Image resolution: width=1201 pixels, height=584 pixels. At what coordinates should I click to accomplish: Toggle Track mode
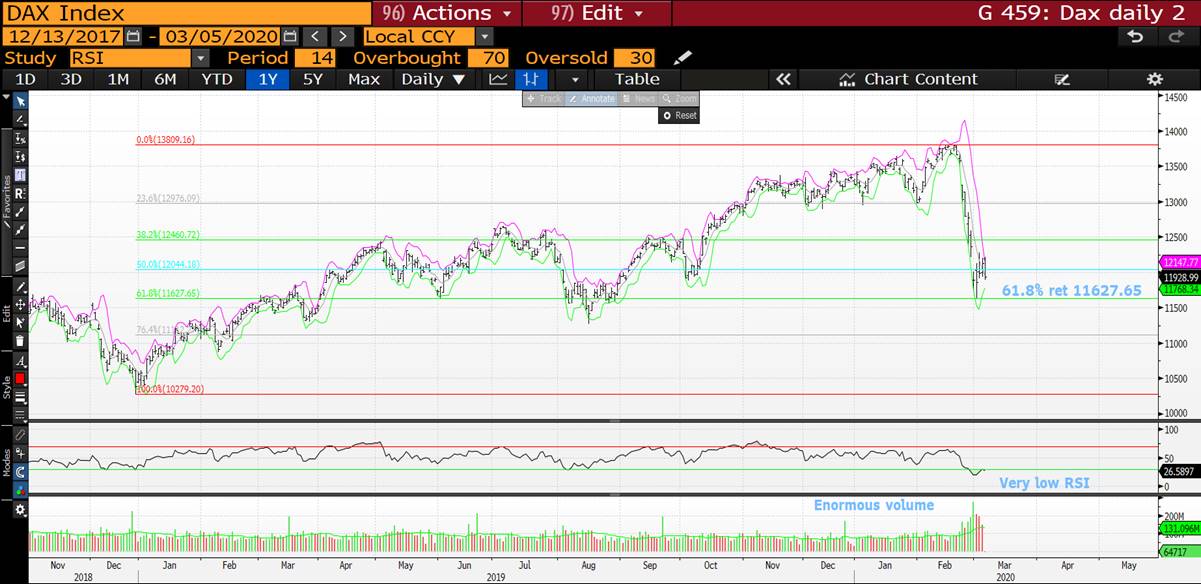pyautogui.click(x=543, y=99)
